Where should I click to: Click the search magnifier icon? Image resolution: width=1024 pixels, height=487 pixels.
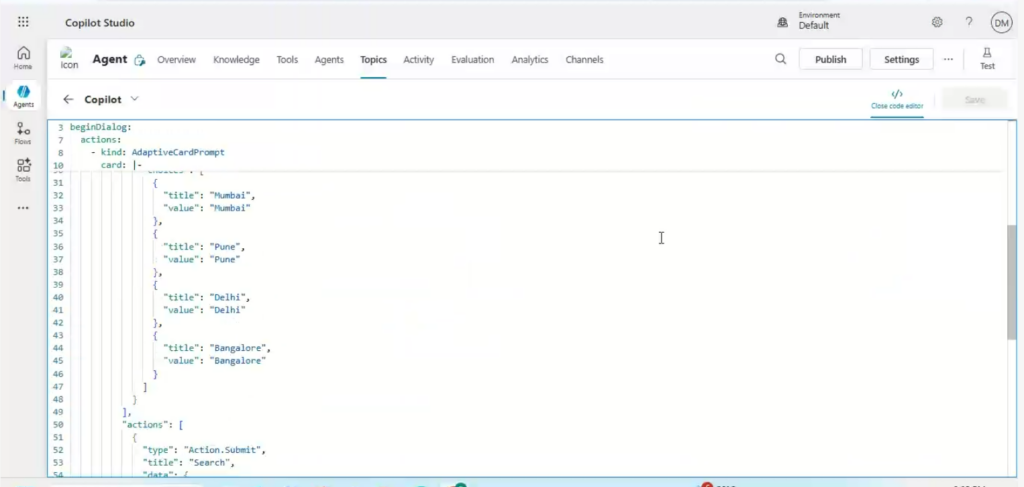pyautogui.click(x=780, y=59)
